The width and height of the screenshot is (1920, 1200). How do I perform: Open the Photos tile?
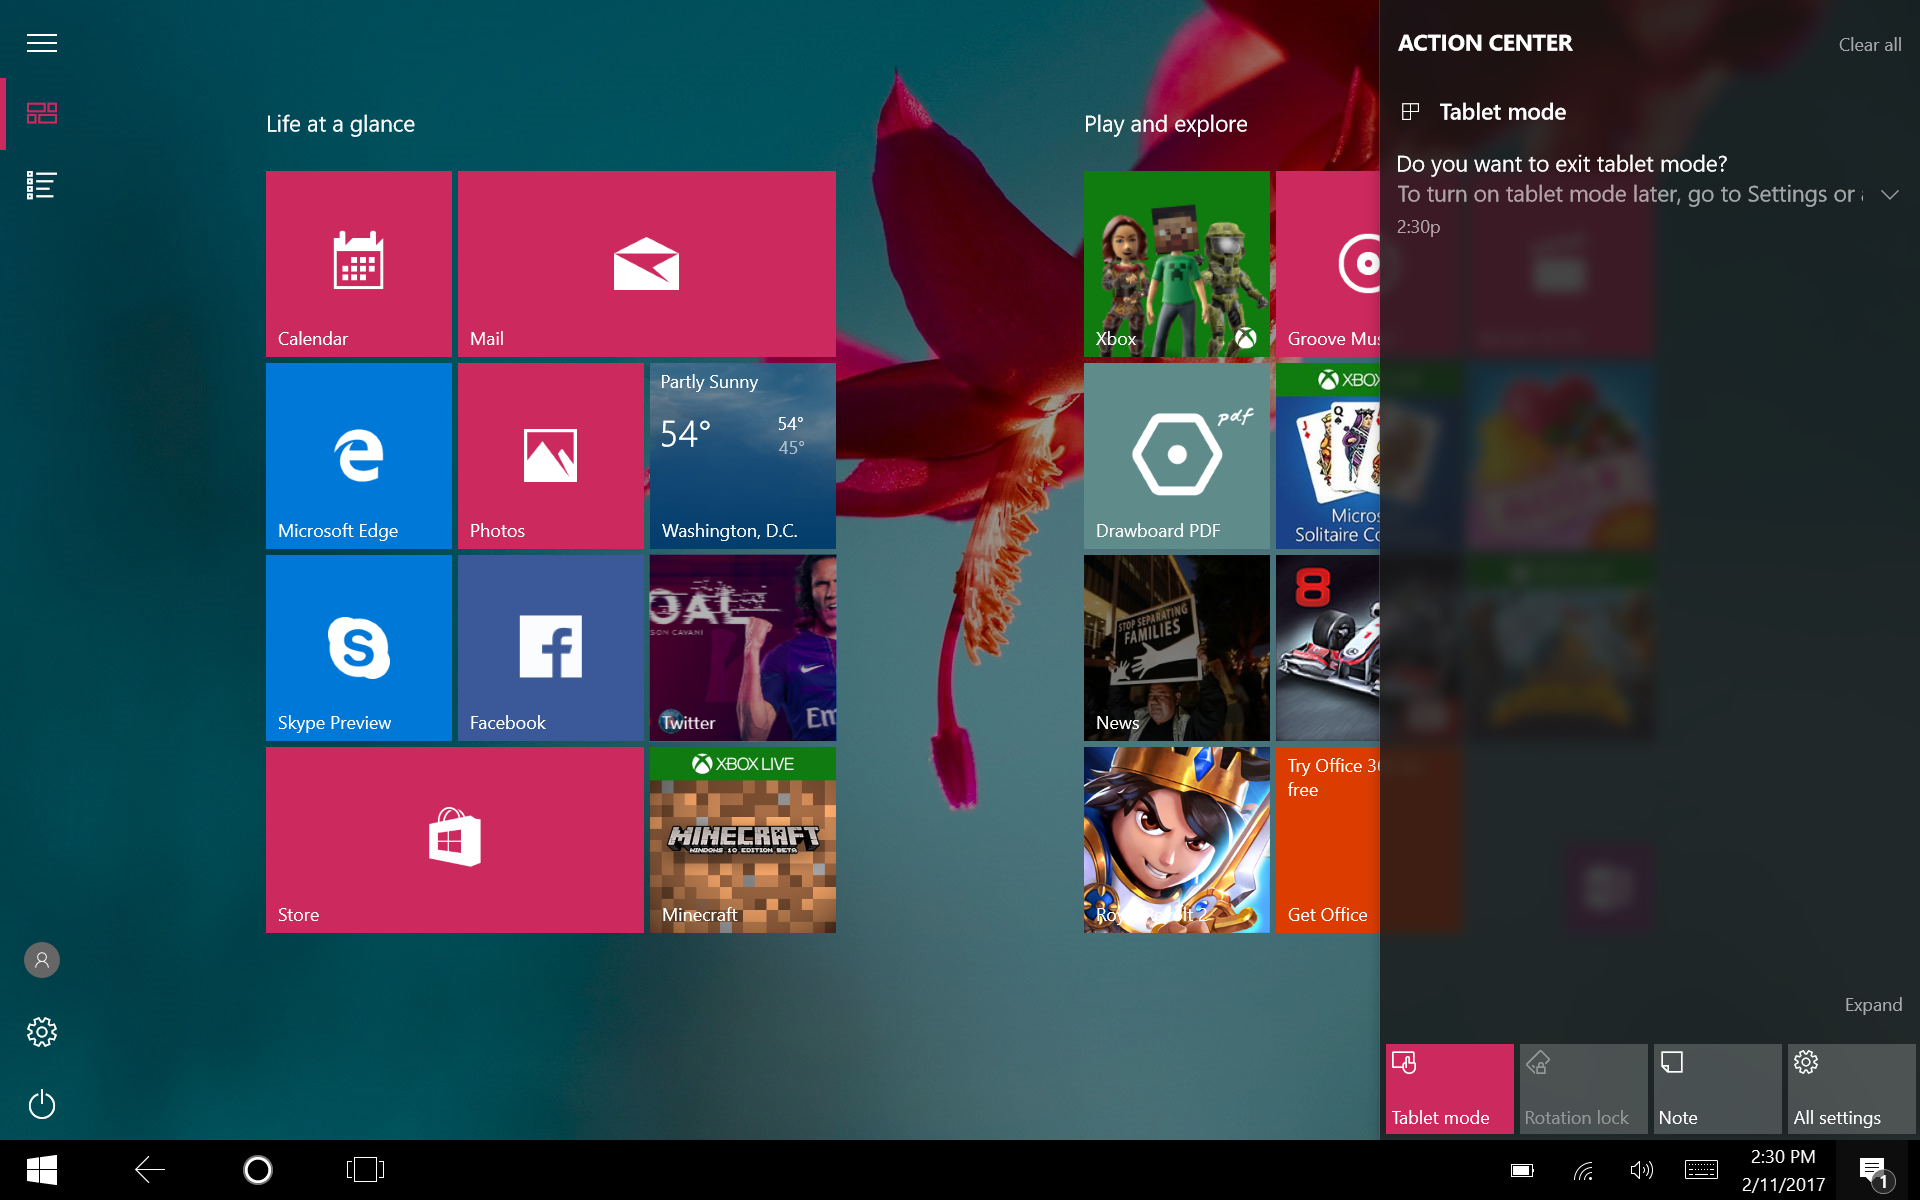pyautogui.click(x=550, y=456)
